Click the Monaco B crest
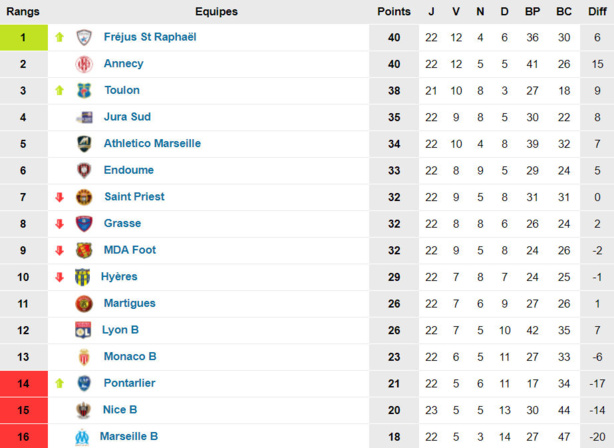This screenshot has height=448, width=614. 84,357
